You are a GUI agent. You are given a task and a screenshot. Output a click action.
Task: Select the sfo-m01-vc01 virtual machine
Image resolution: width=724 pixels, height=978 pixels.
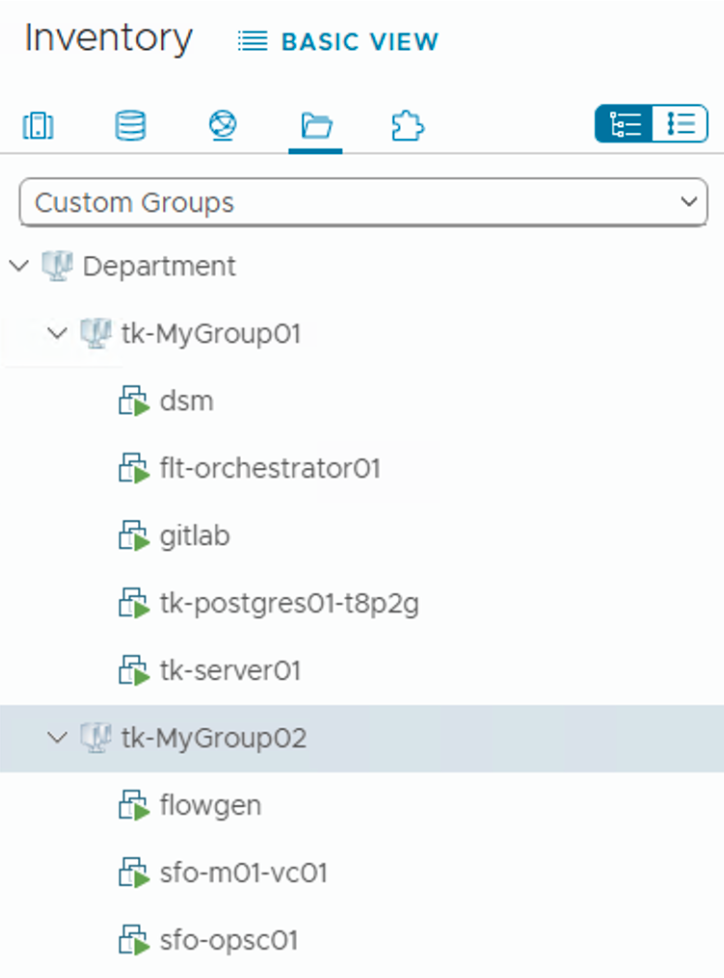tap(243, 874)
